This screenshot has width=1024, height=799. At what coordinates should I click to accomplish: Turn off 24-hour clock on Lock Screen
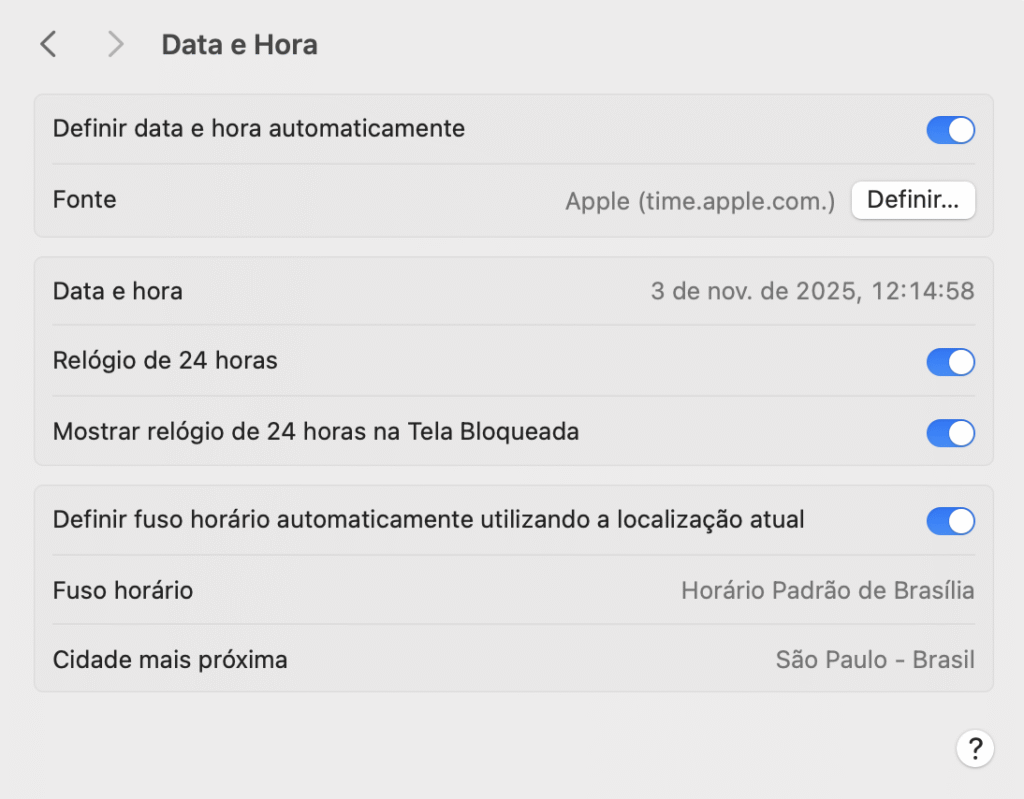(950, 433)
